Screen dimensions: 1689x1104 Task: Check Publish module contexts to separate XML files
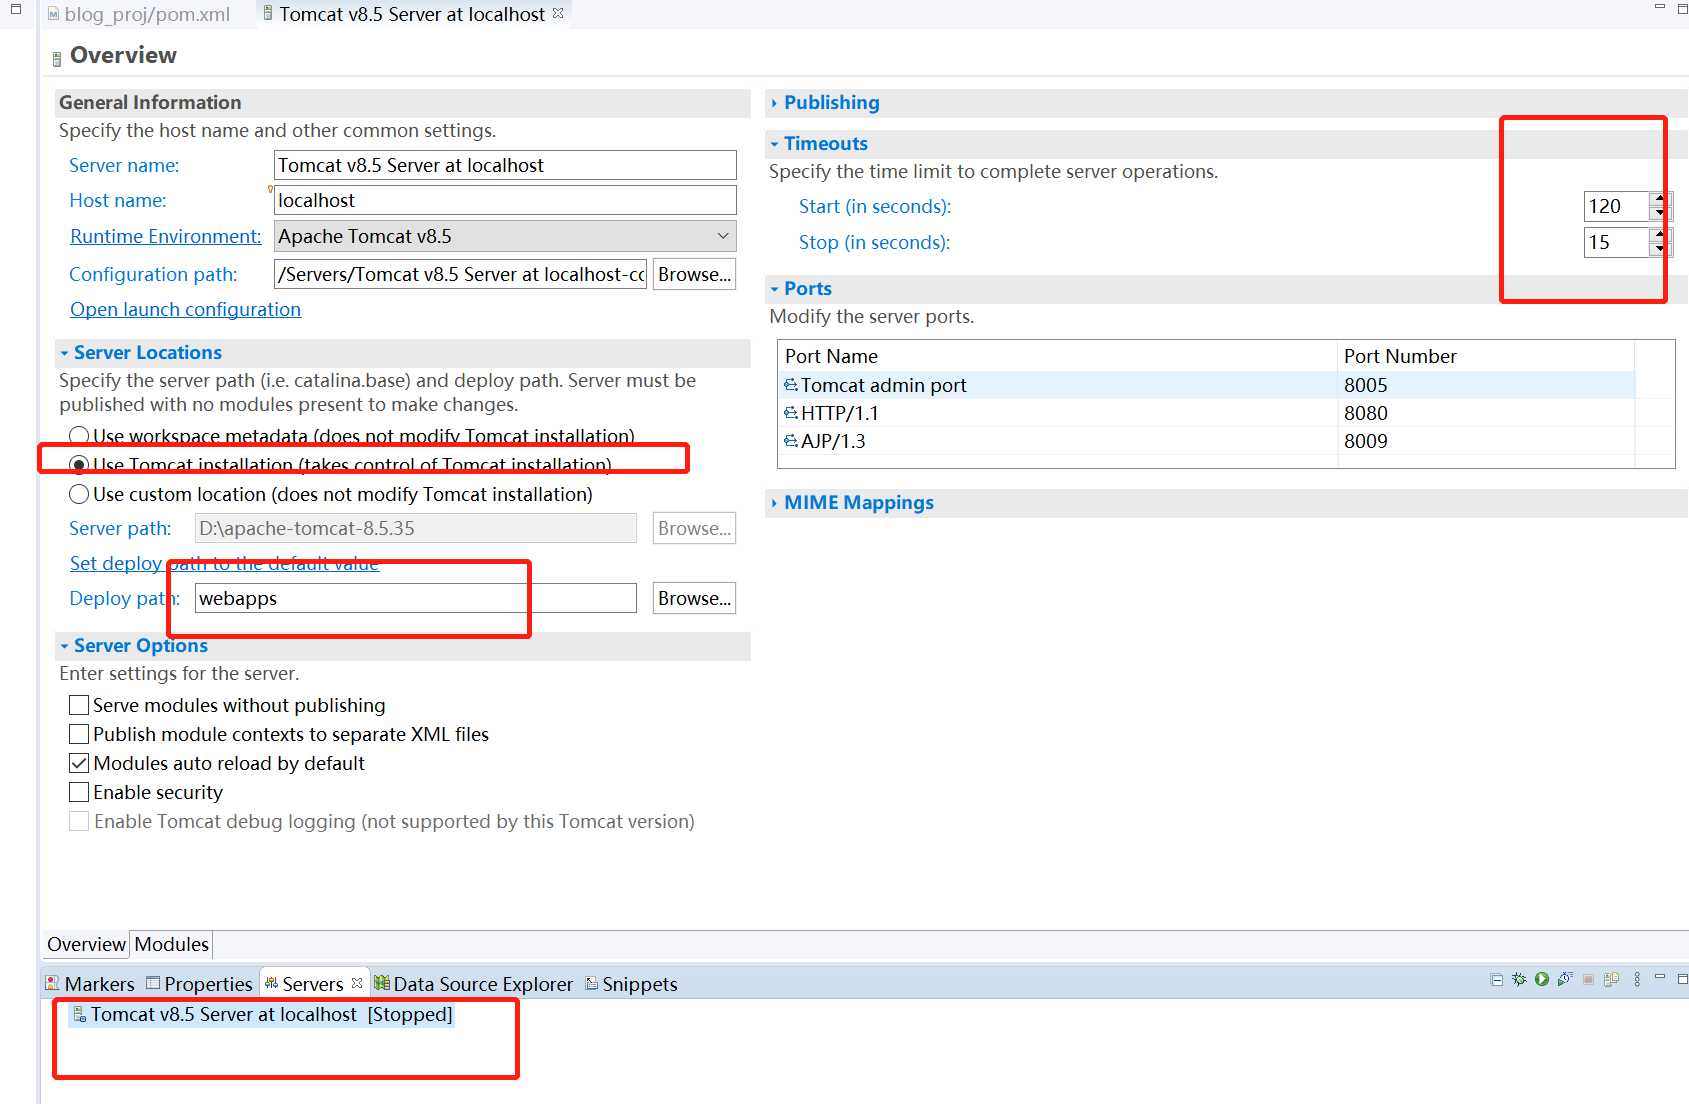[x=79, y=734]
